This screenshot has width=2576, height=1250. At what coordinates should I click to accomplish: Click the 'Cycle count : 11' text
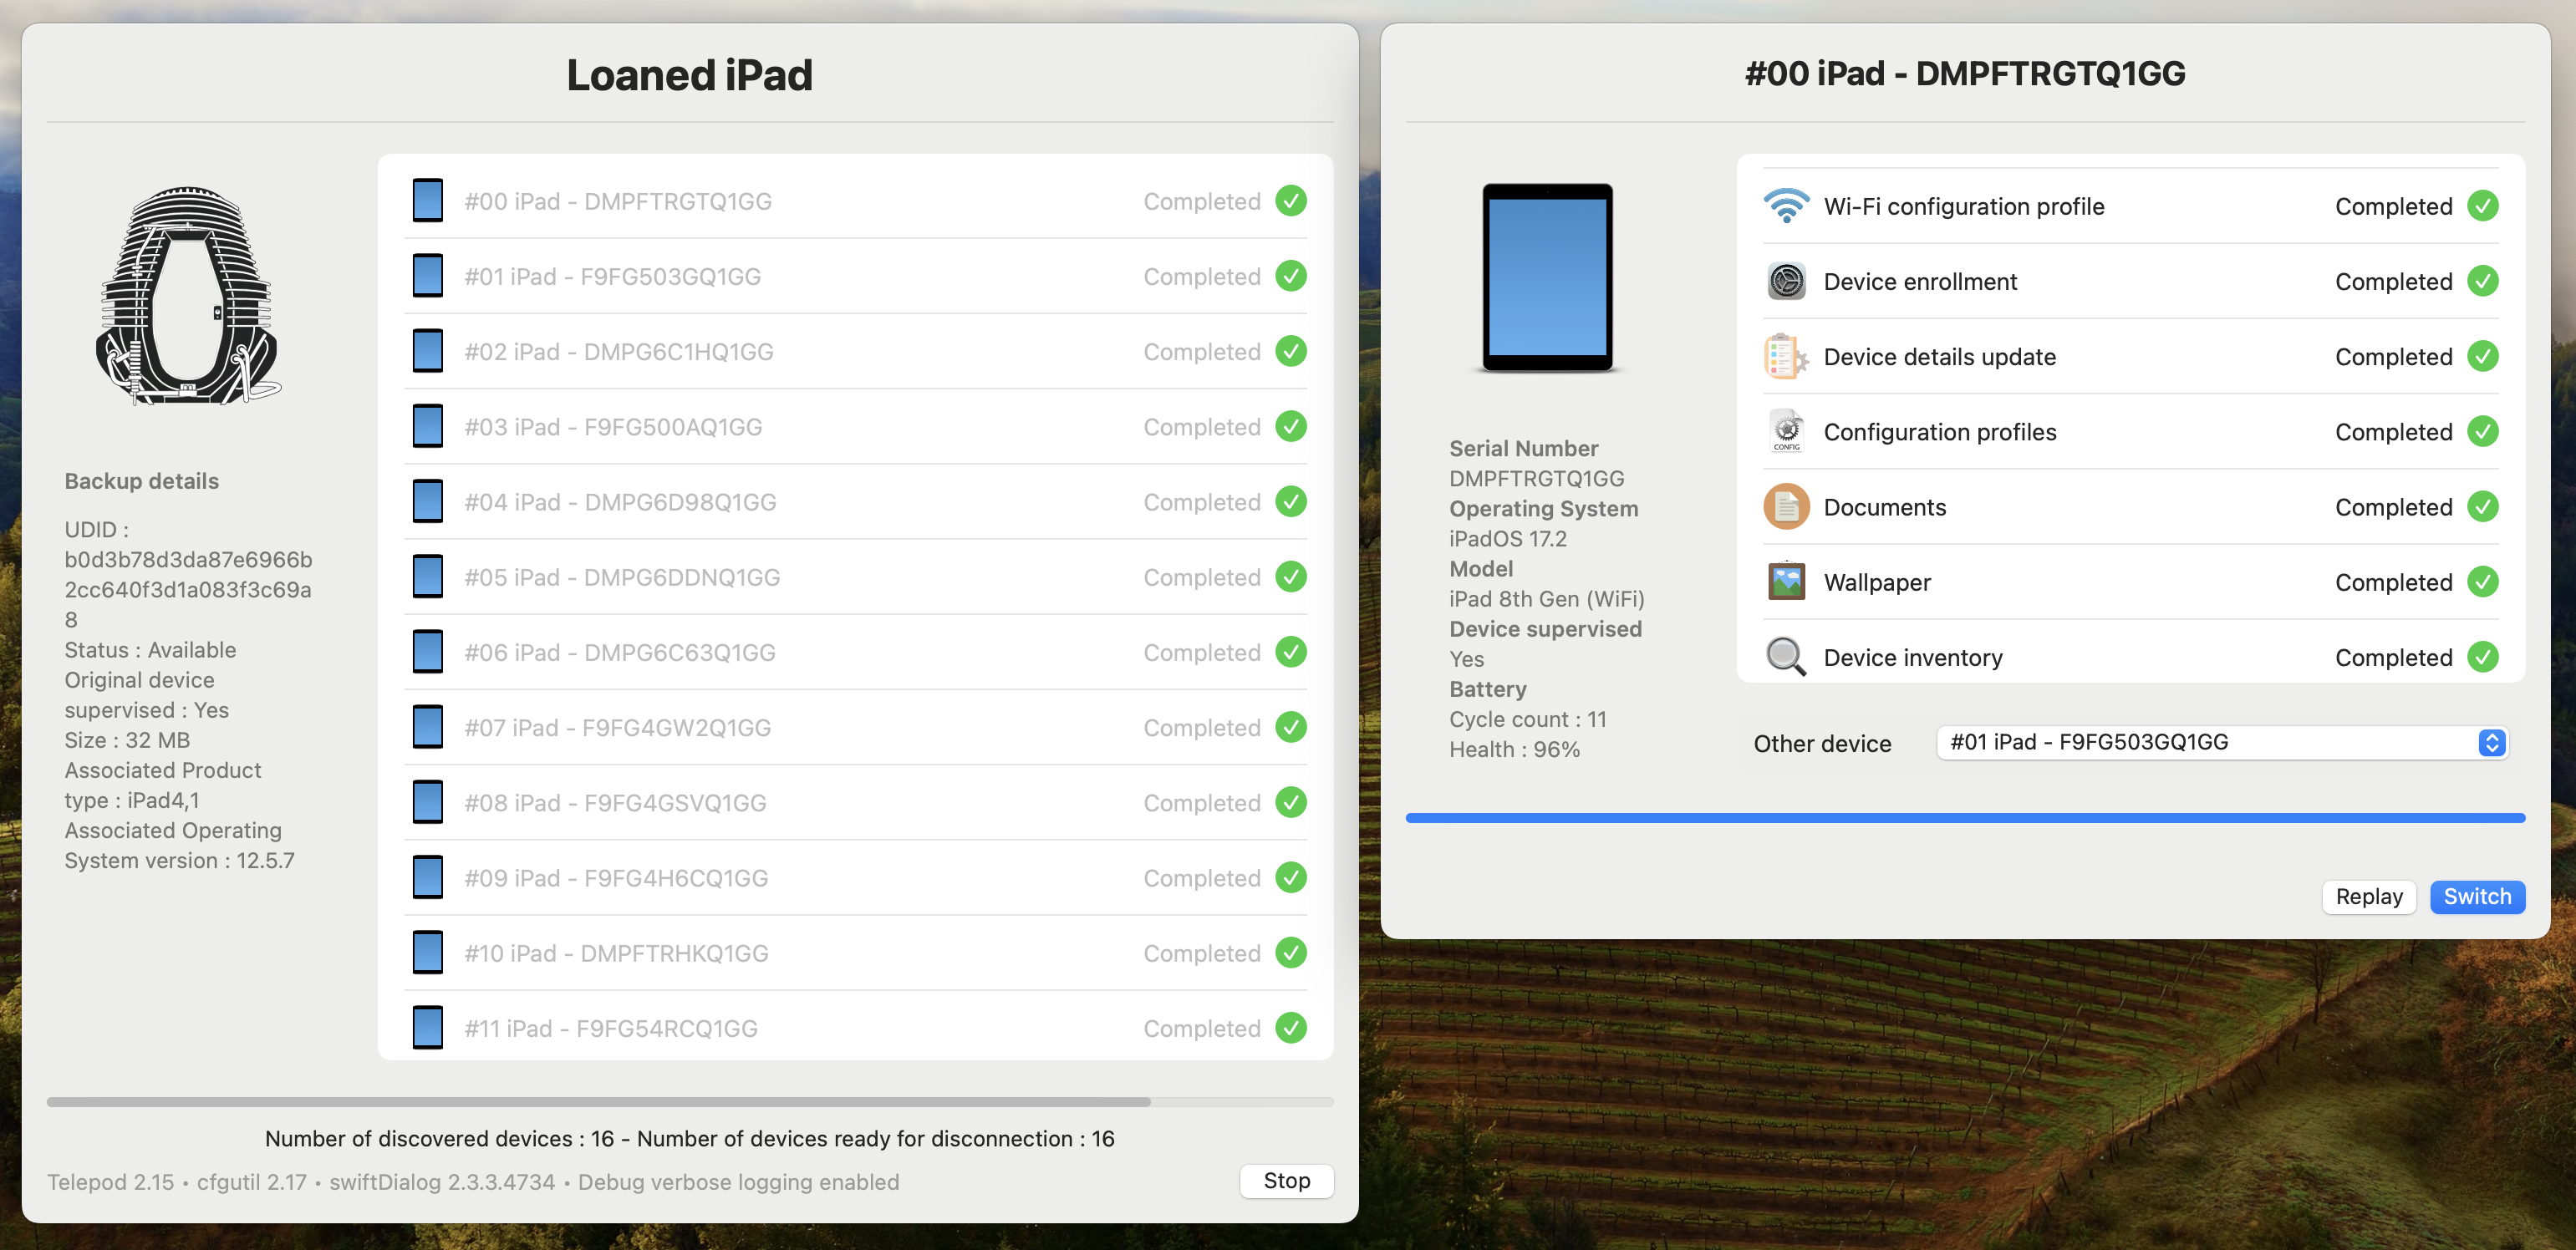click(1528, 719)
